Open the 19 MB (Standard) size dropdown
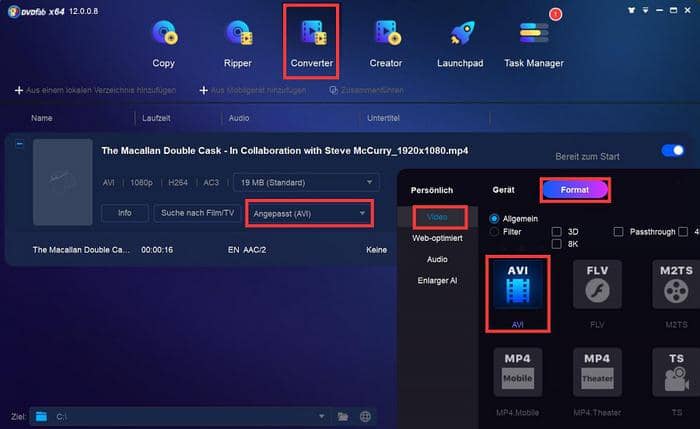The image size is (700, 429). (x=306, y=182)
